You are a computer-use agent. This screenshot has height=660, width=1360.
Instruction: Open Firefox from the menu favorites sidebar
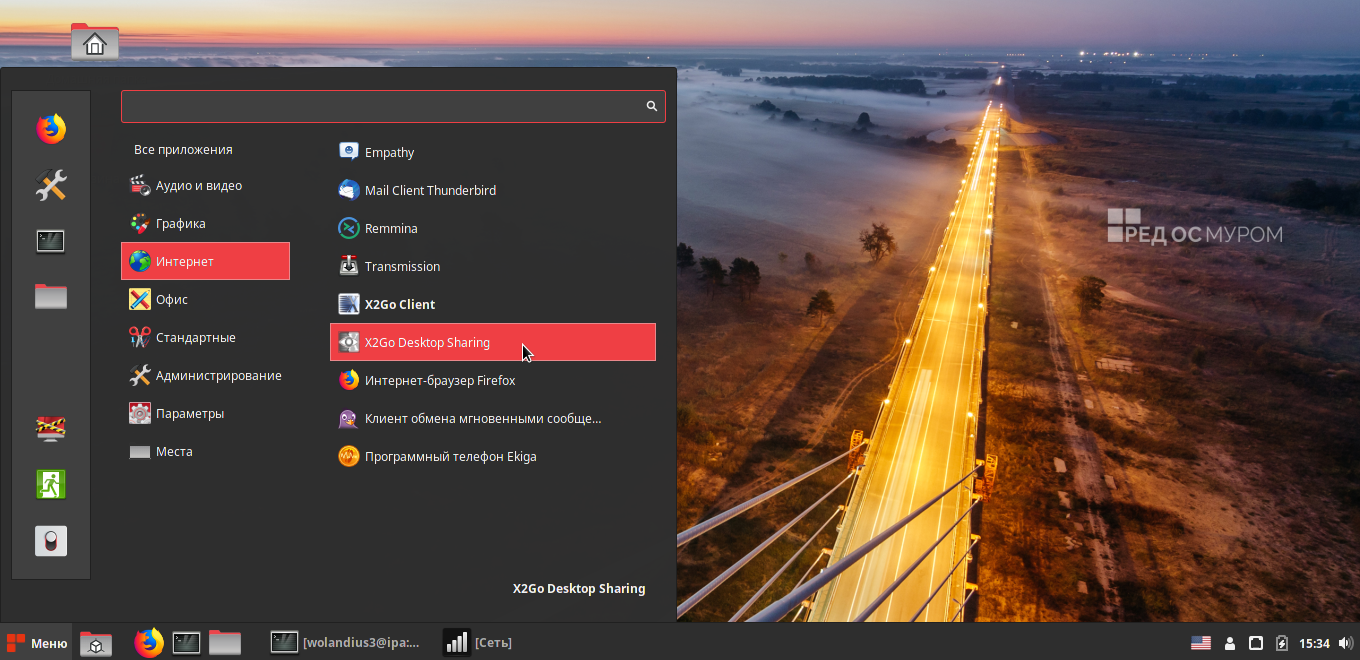click(51, 128)
